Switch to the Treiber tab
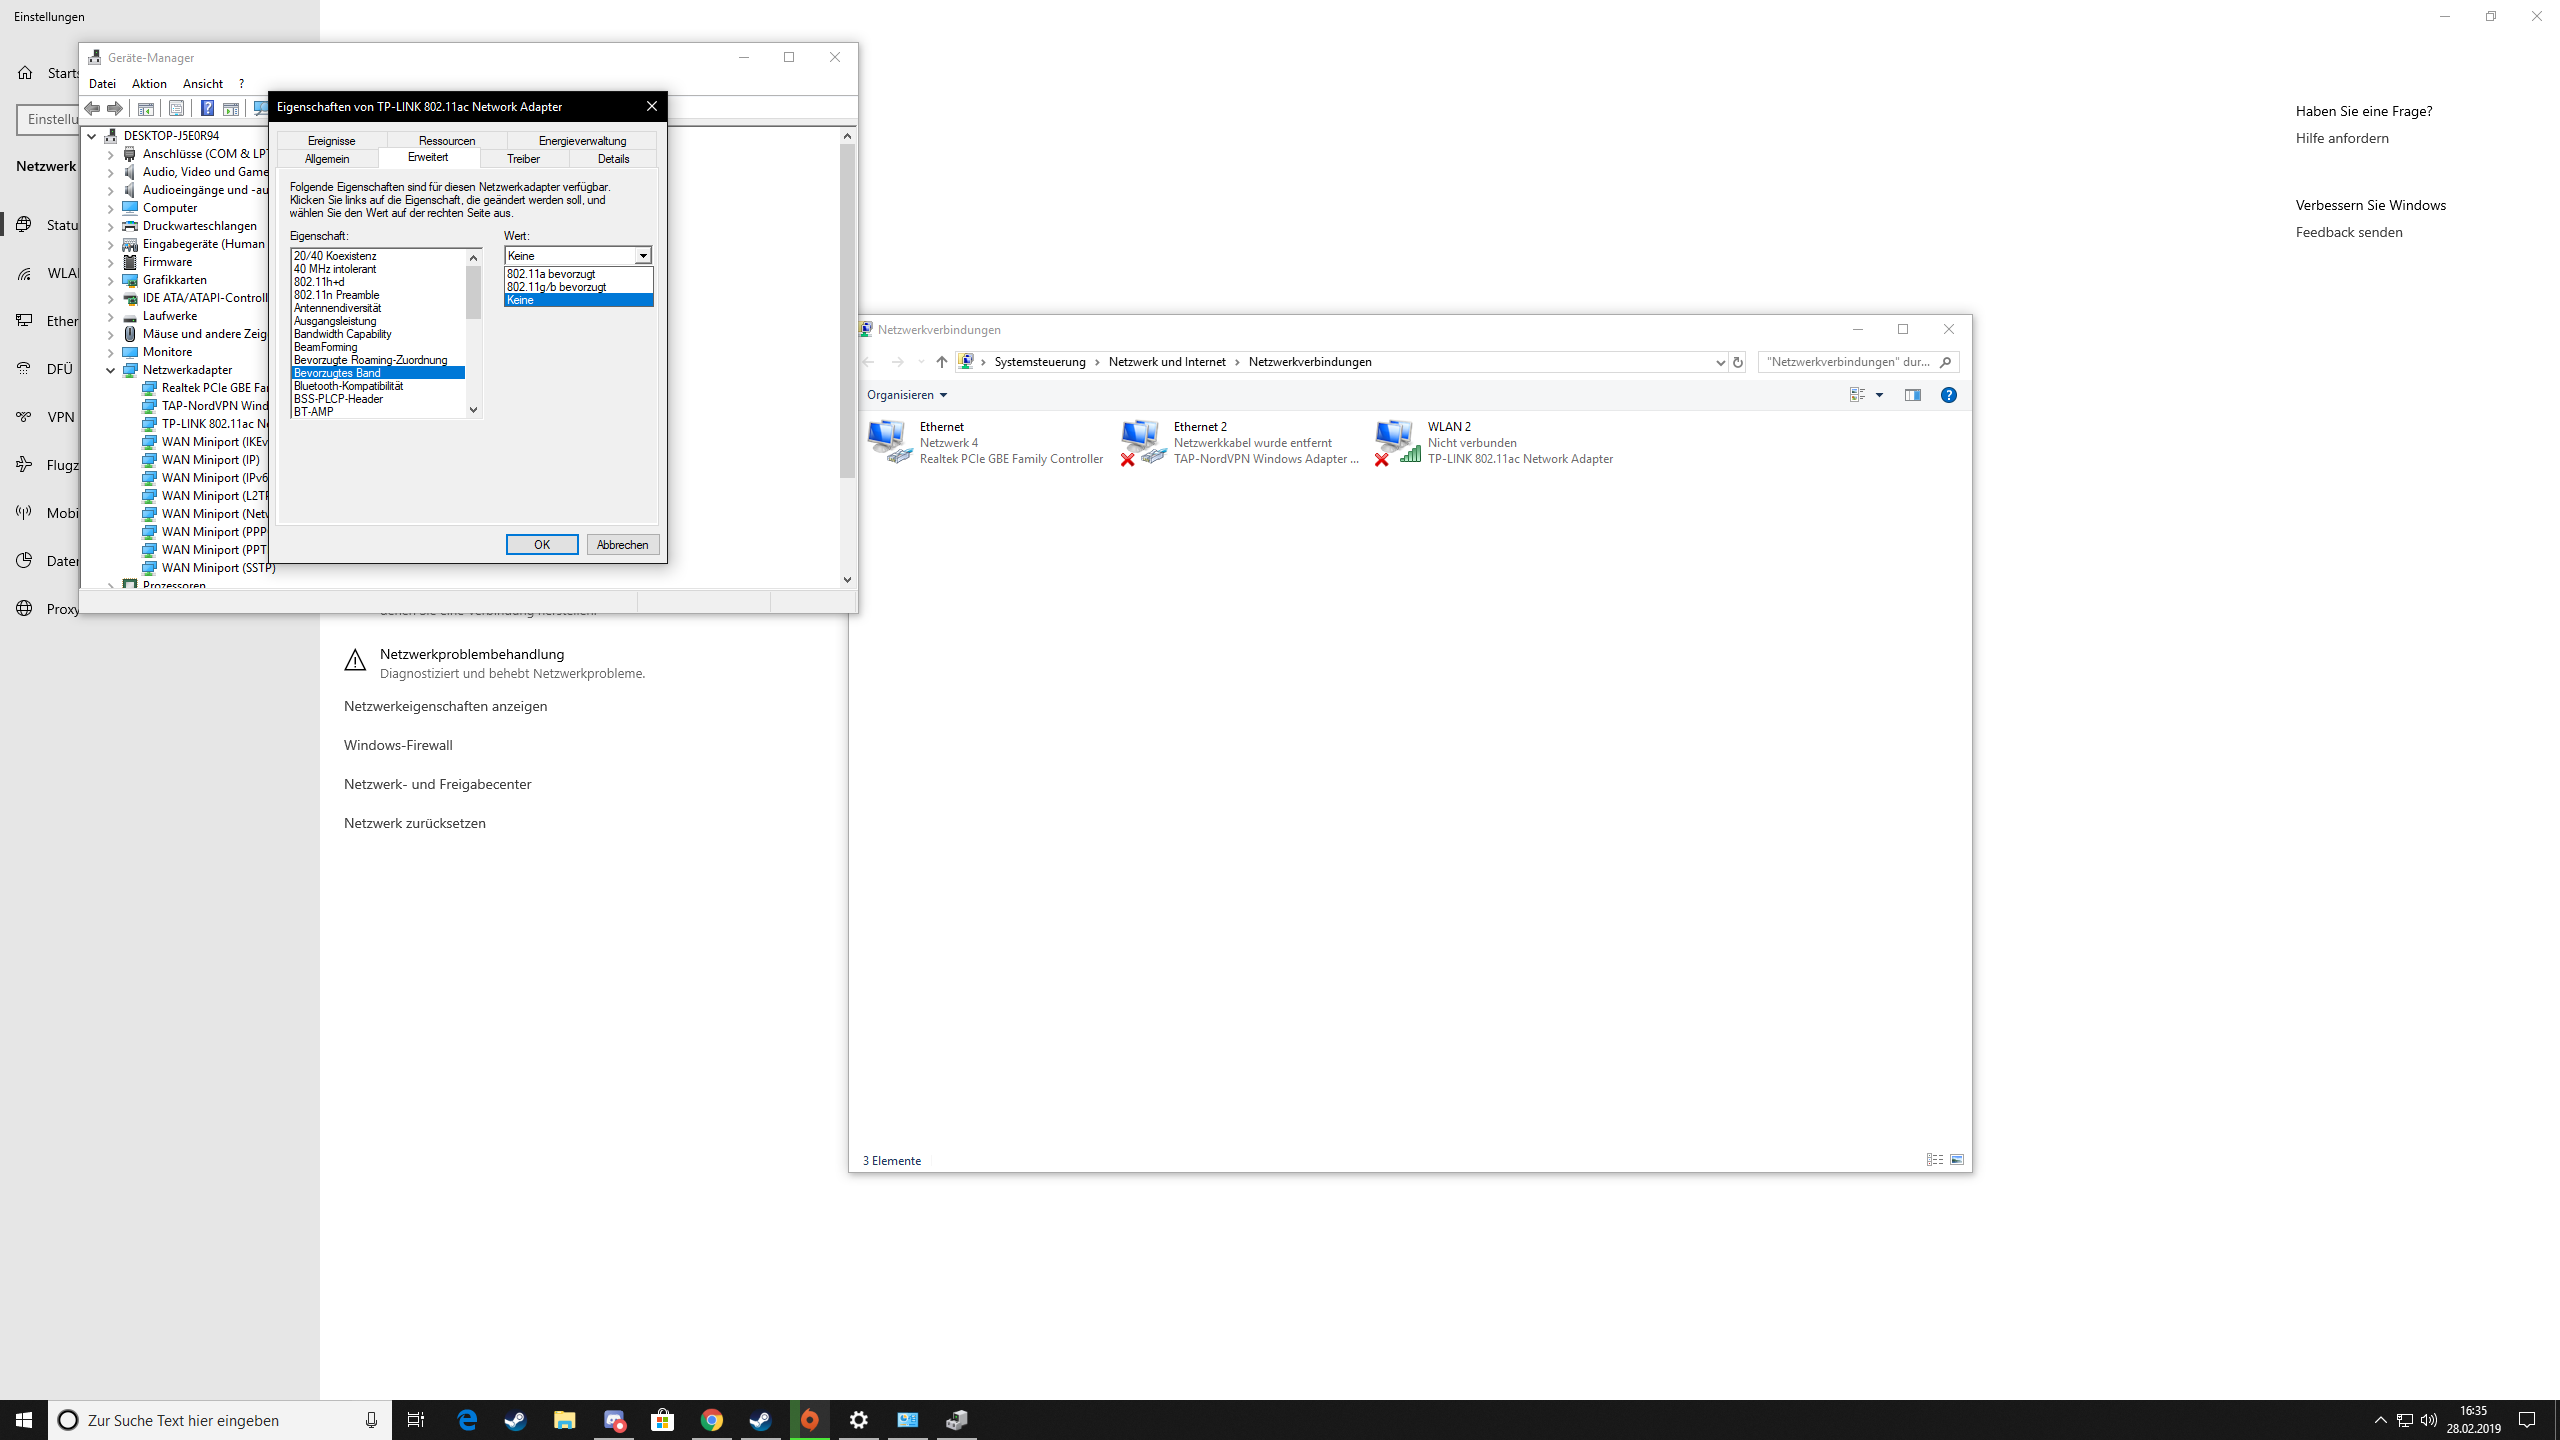This screenshot has width=2560, height=1440. point(523,159)
